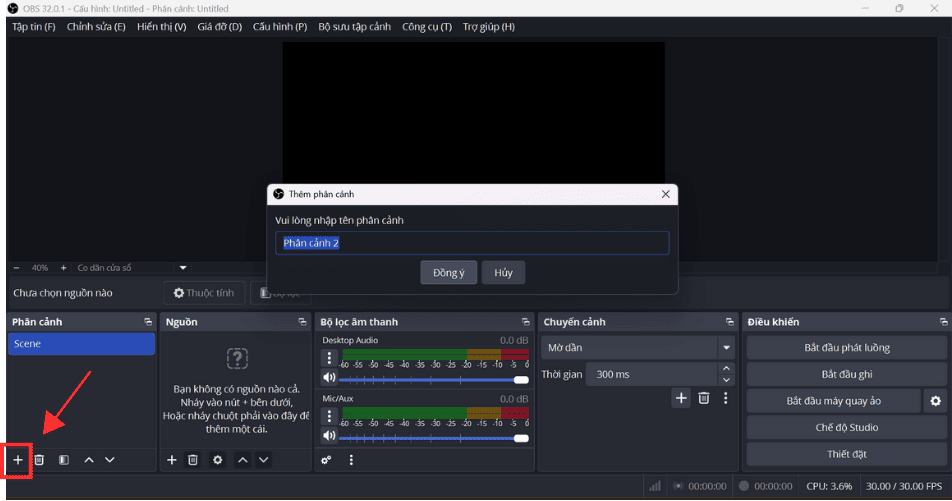Open Công cụ (T) menu

coord(427,27)
